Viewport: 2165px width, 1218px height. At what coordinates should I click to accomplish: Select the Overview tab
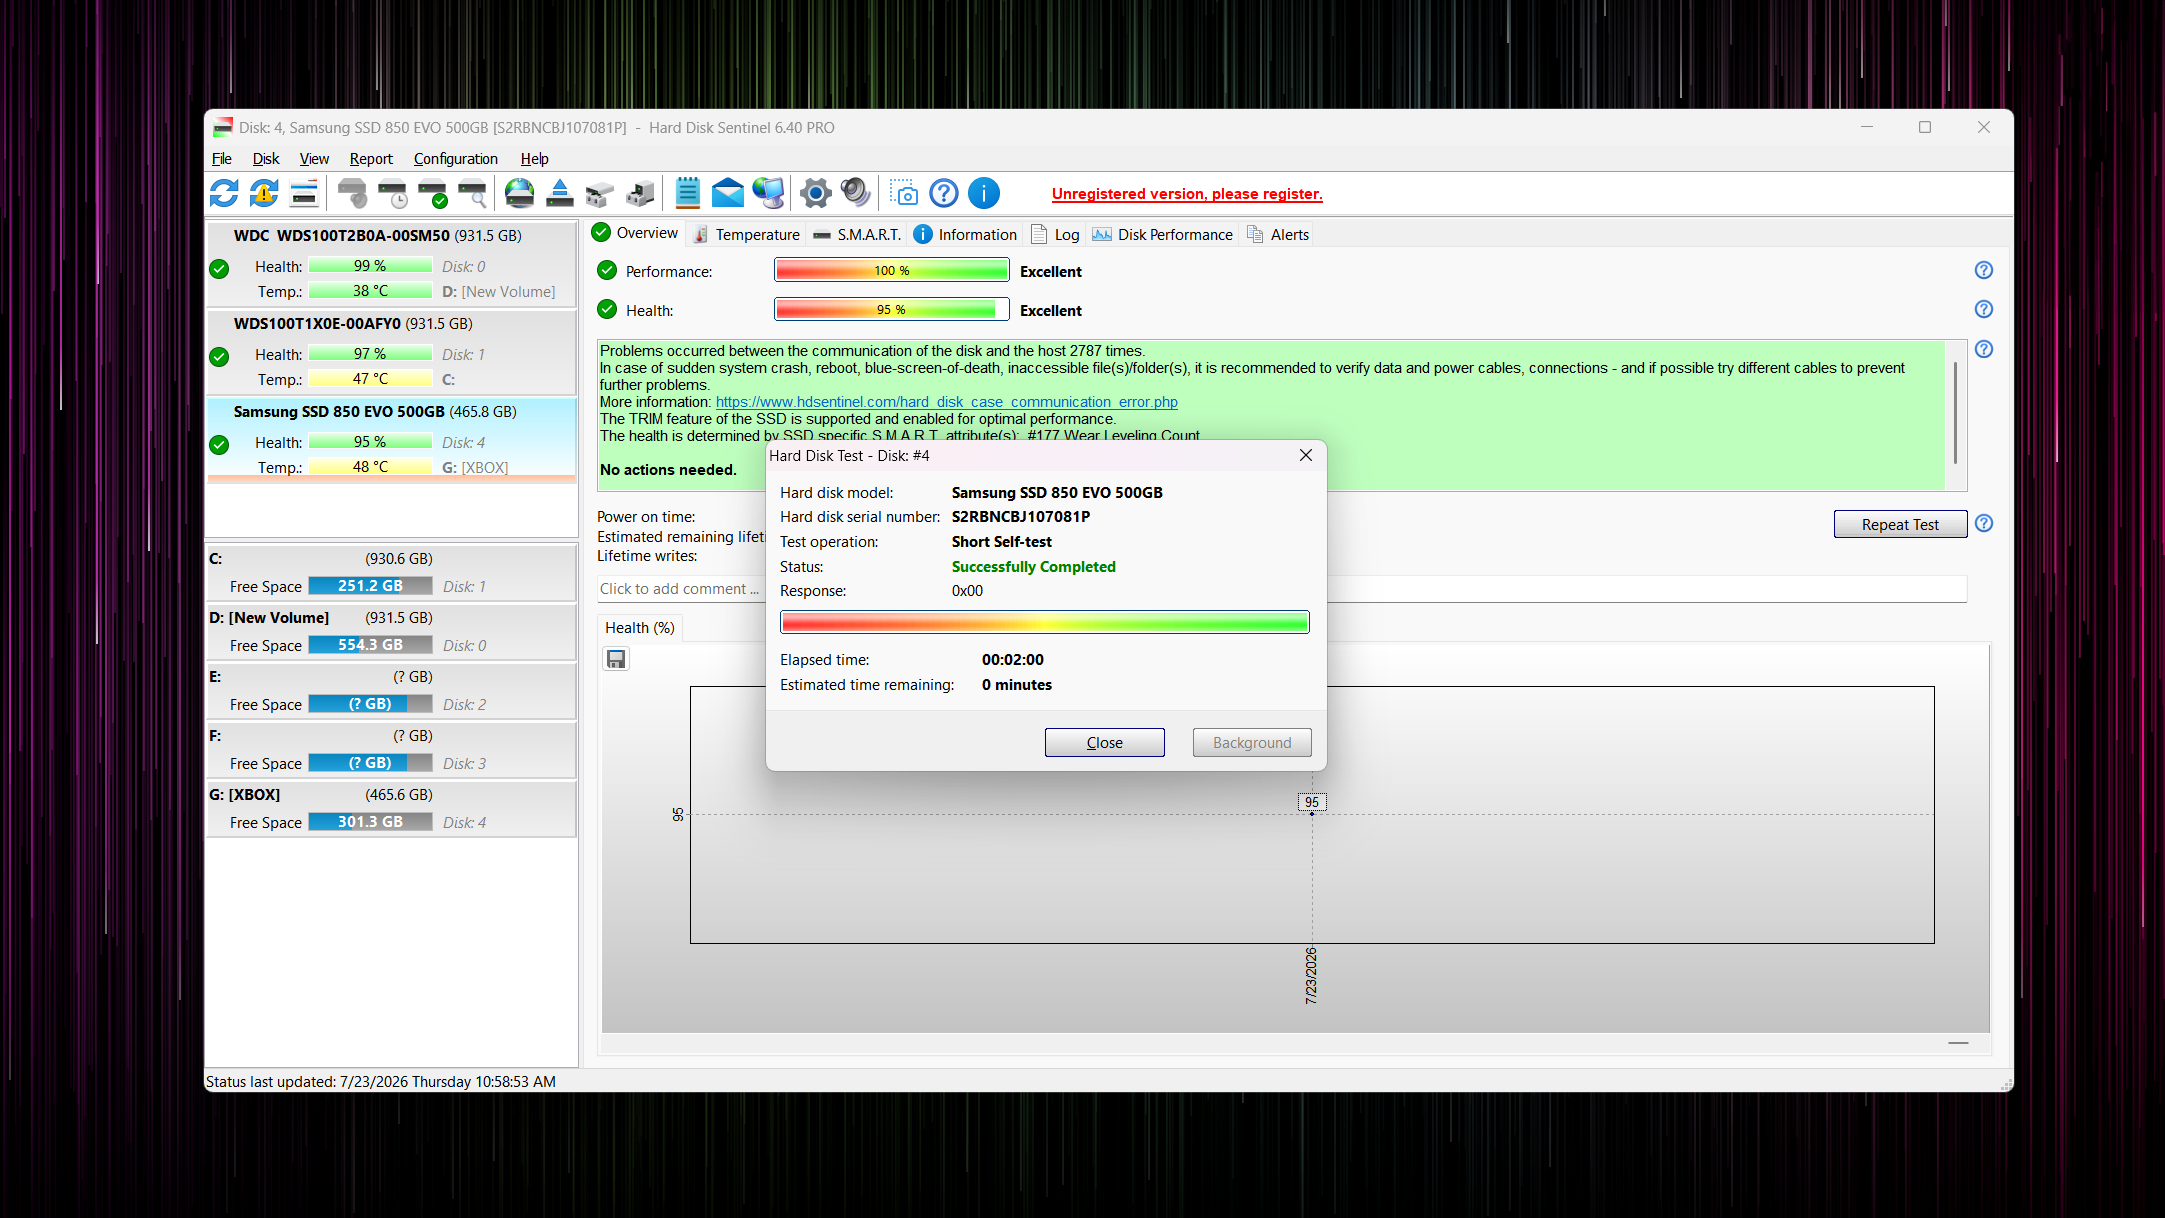point(635,233)
